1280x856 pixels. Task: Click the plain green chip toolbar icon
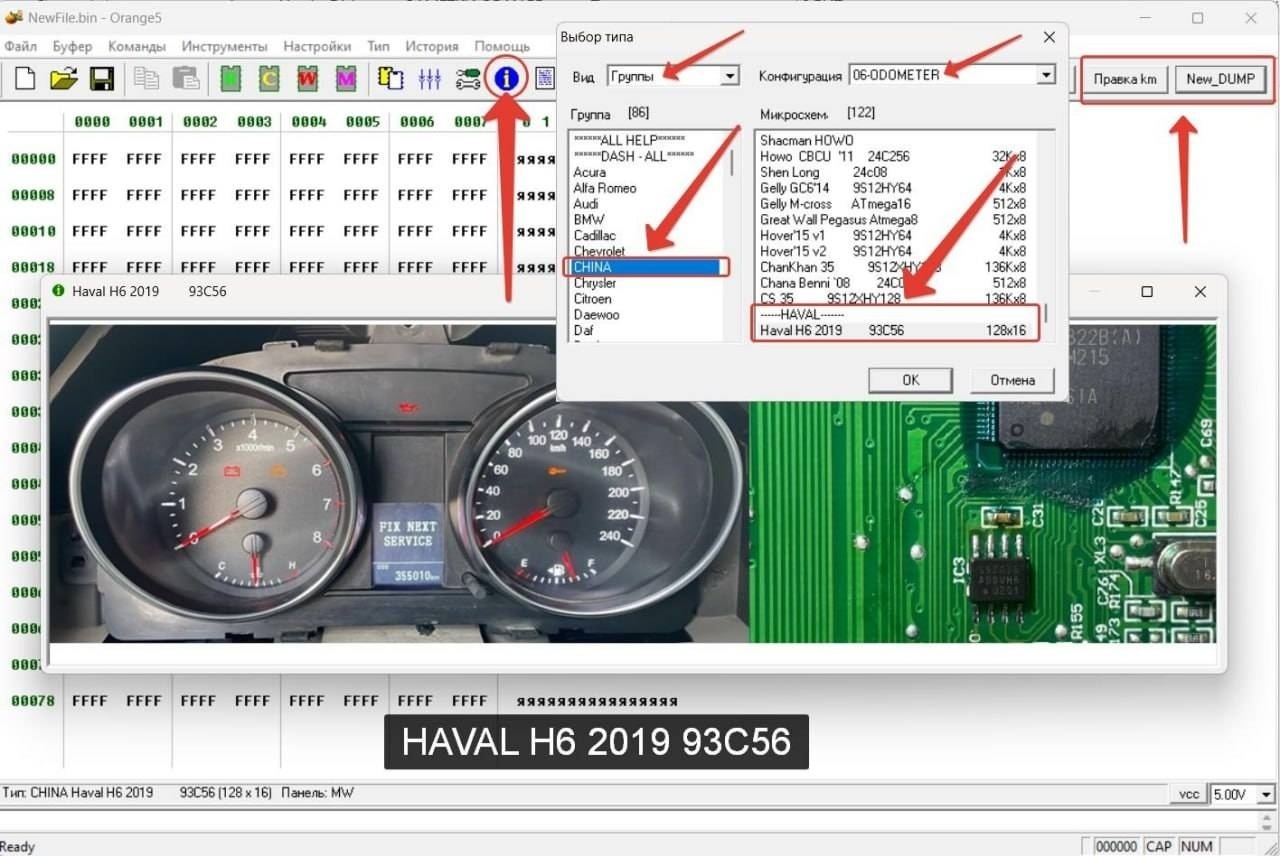(x=231, y=79)
